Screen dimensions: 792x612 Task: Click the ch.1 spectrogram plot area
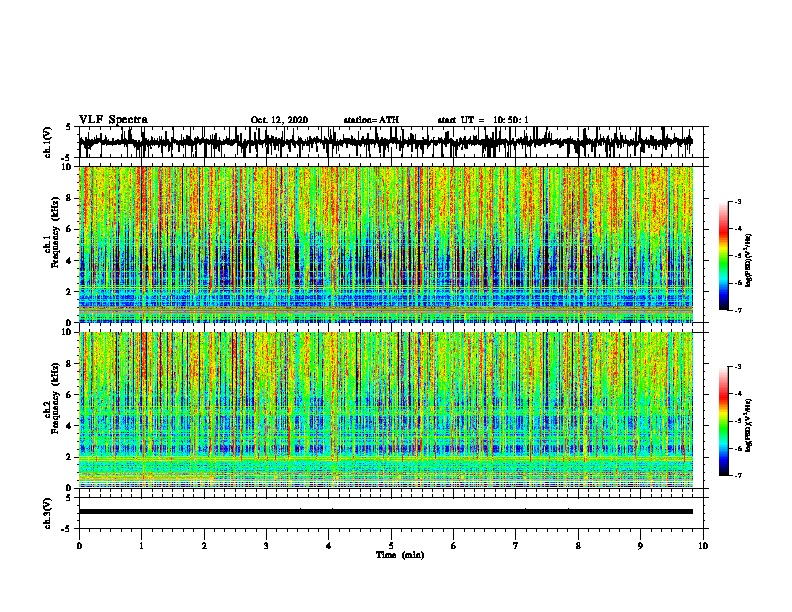(386, 244)
